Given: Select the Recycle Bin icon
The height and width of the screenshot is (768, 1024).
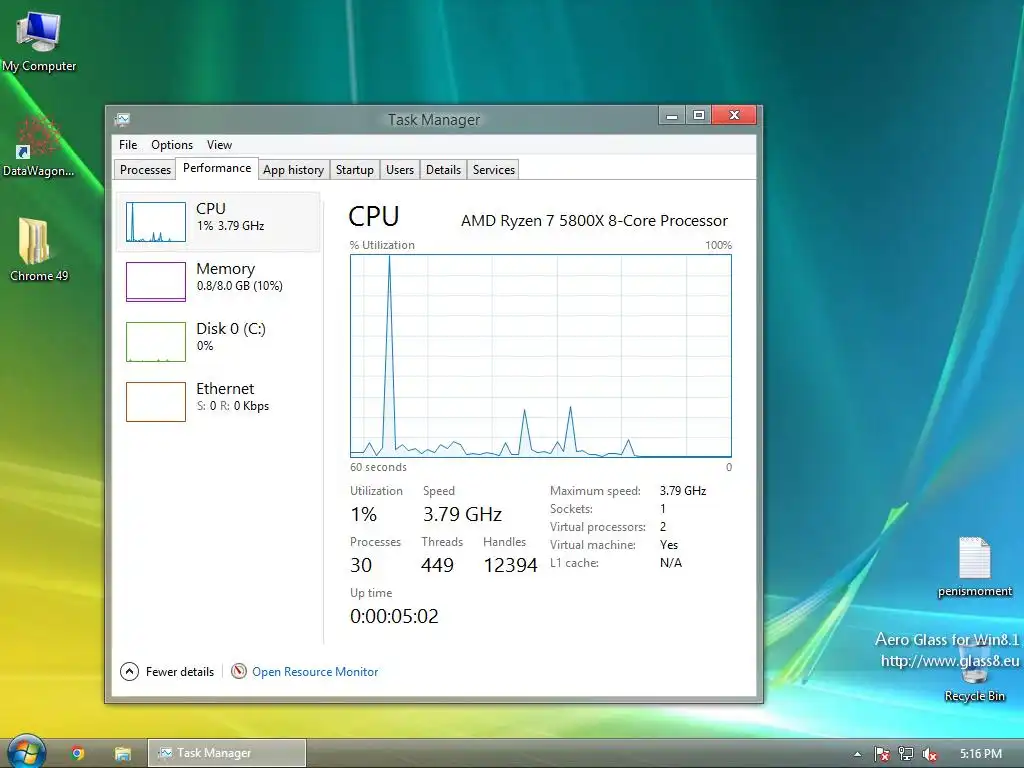Looking at the screenshot, I should click(x=974, y=669).
